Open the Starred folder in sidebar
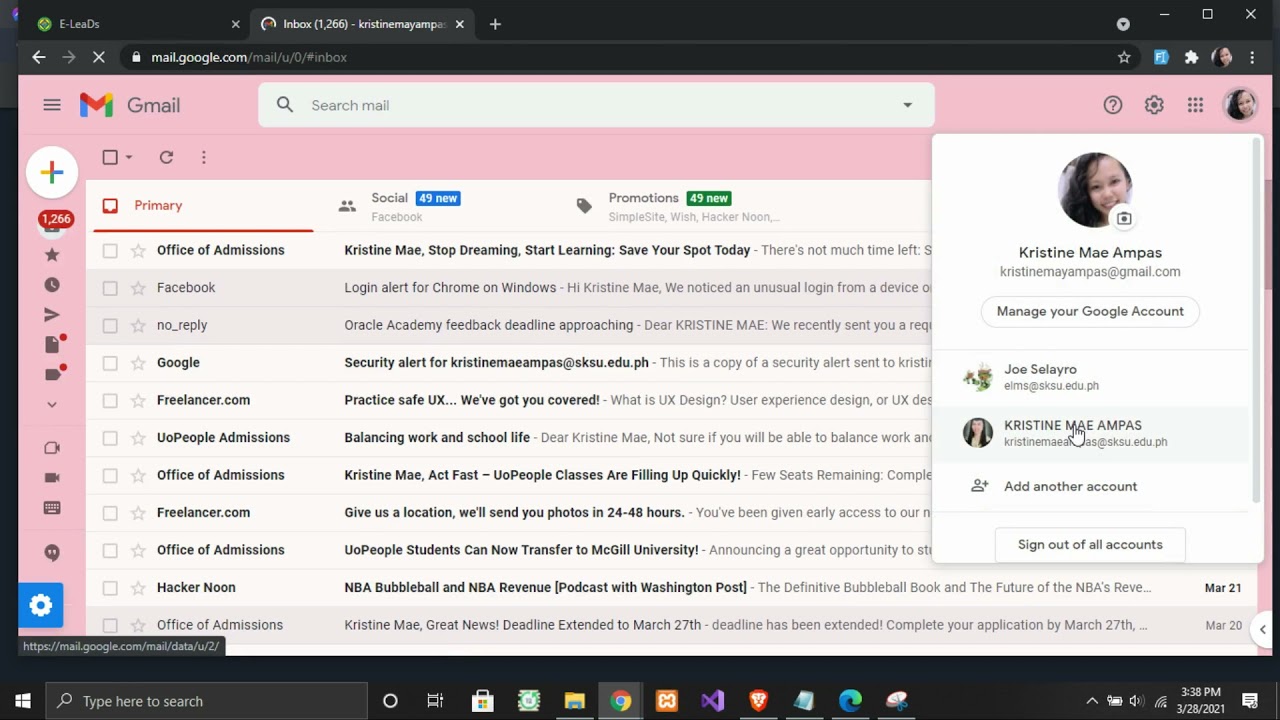The image size is (1280, 720). pyautogui.click(x=52, y=255)
